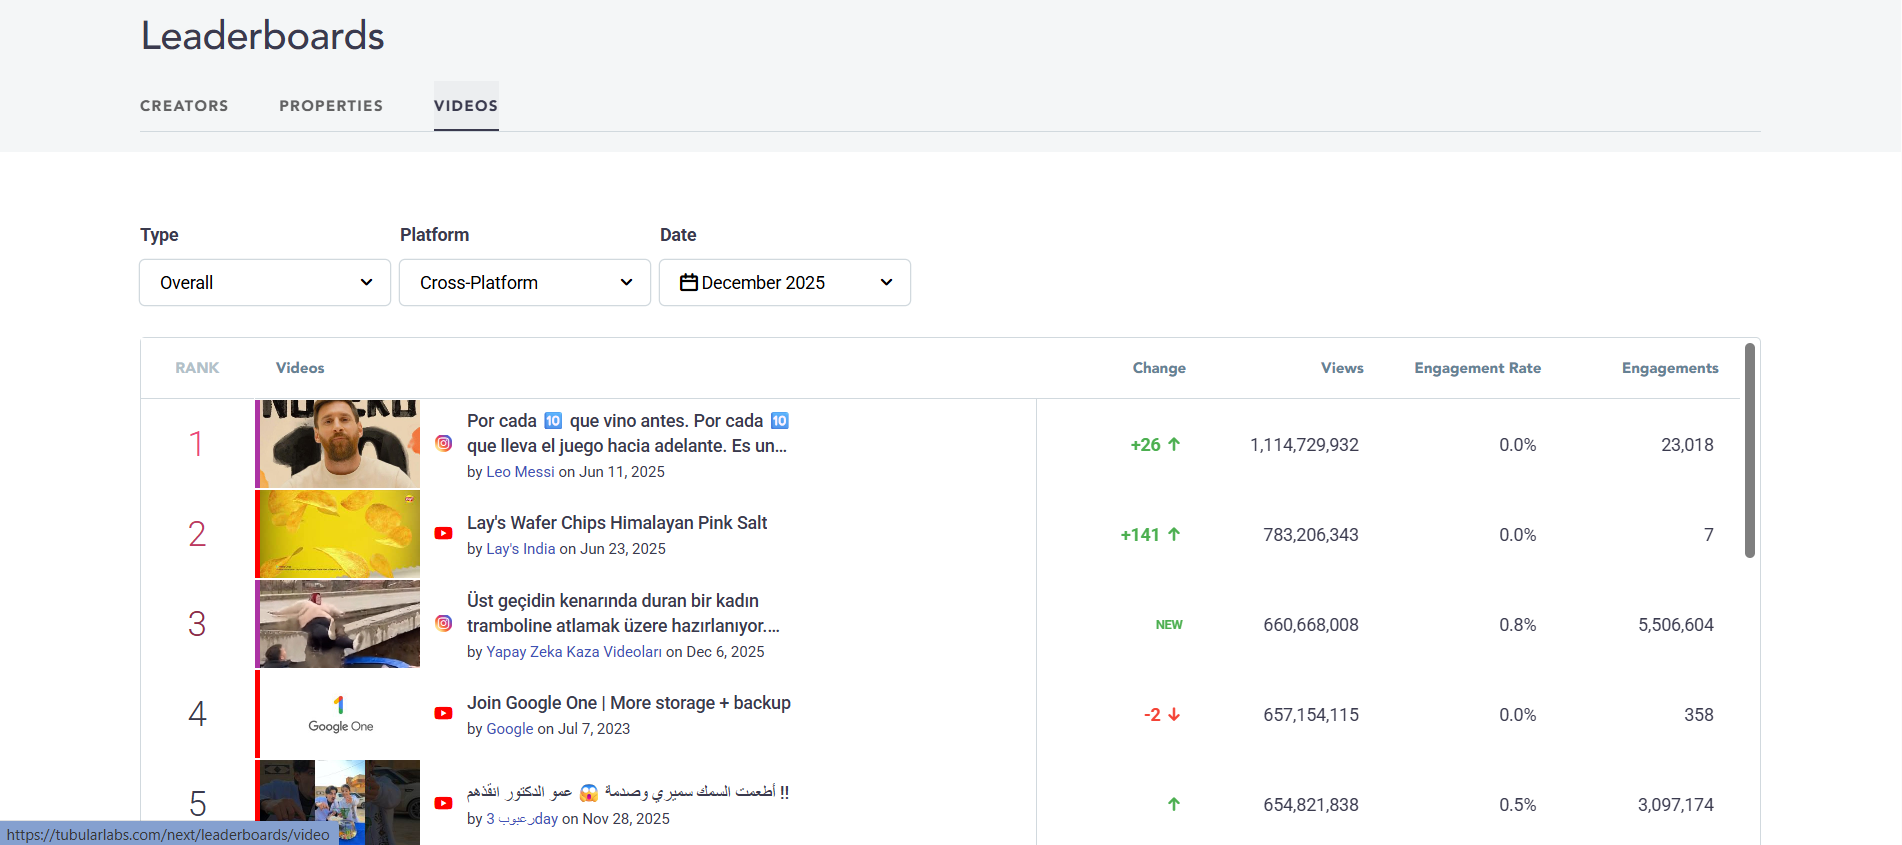Click the red down arrow next to -2

[1174, 714]
